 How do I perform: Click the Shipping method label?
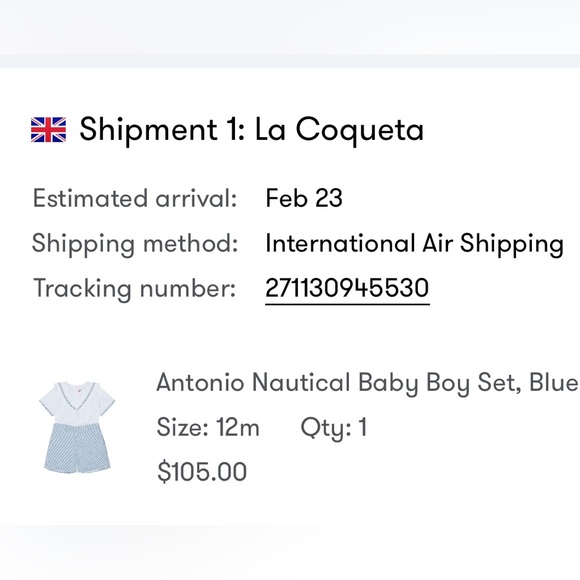pos(135,244)
